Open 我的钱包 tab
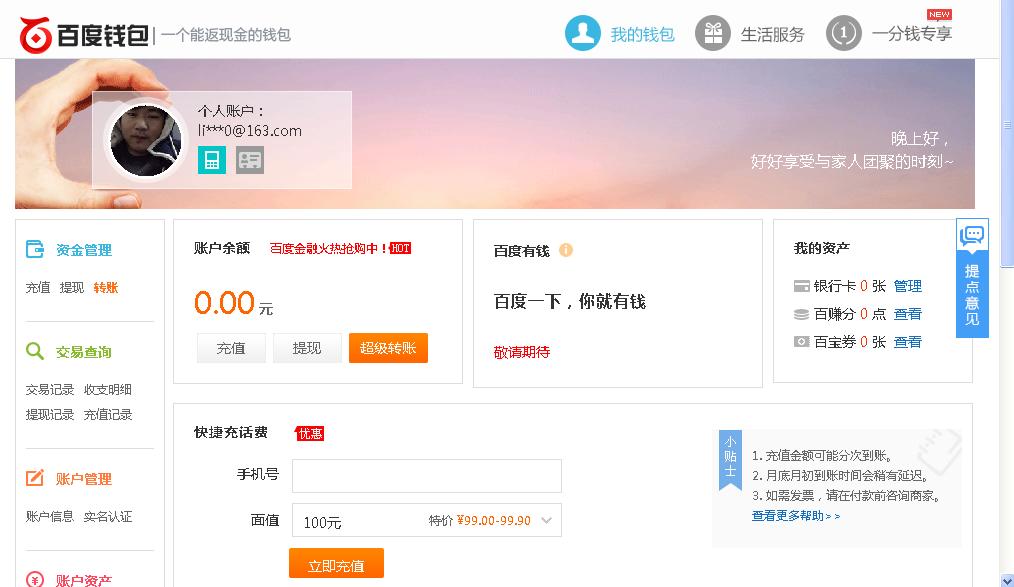The height and width of the screenshot is (587, 1014). click(x=642, y=34)
